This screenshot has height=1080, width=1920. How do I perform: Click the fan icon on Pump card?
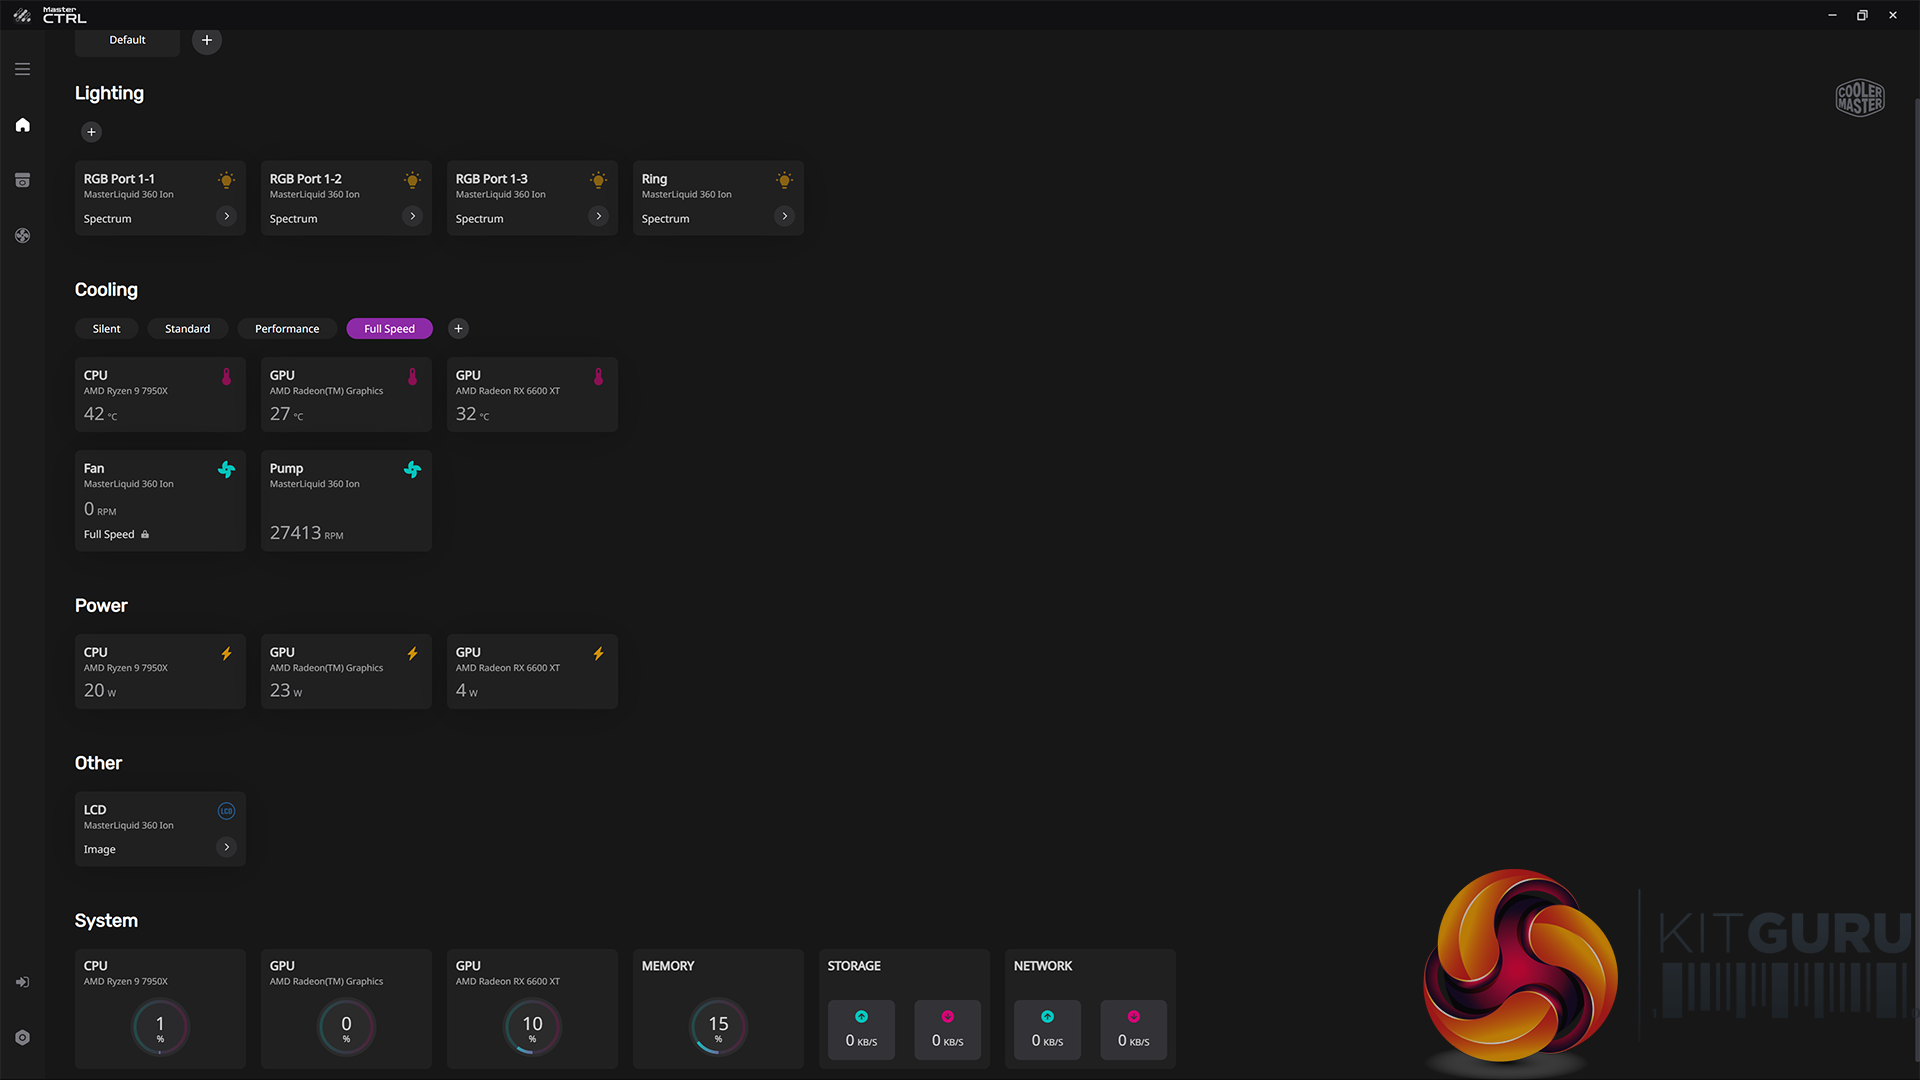(x=412, y=469)
